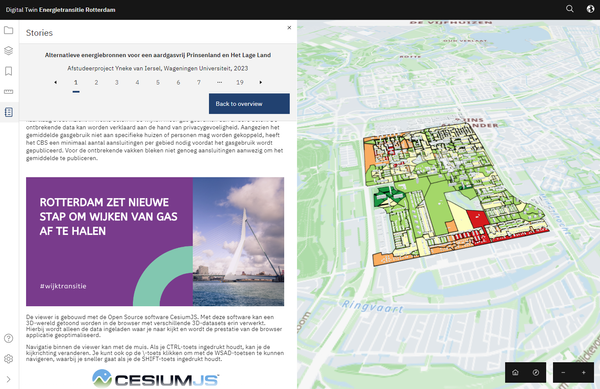Open the search icon in top bar
This screenshot has width=600, height=389.
(x=570, y=9)
